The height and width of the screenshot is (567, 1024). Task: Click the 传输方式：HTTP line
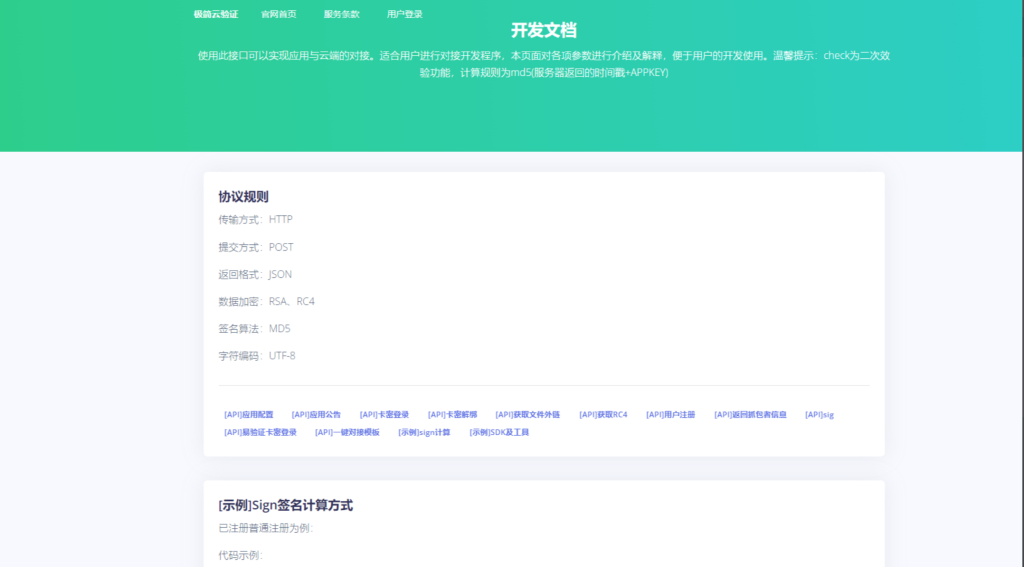(255, 219)
